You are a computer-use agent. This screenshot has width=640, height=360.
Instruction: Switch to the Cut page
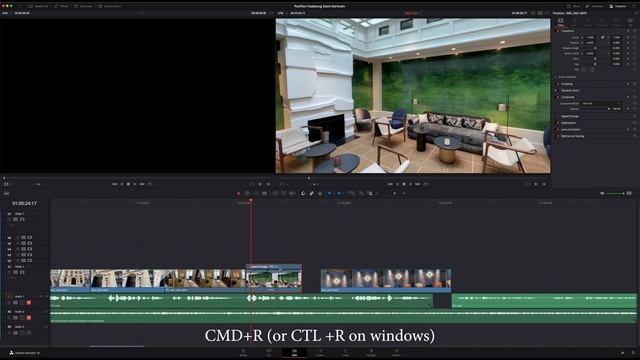269,352
